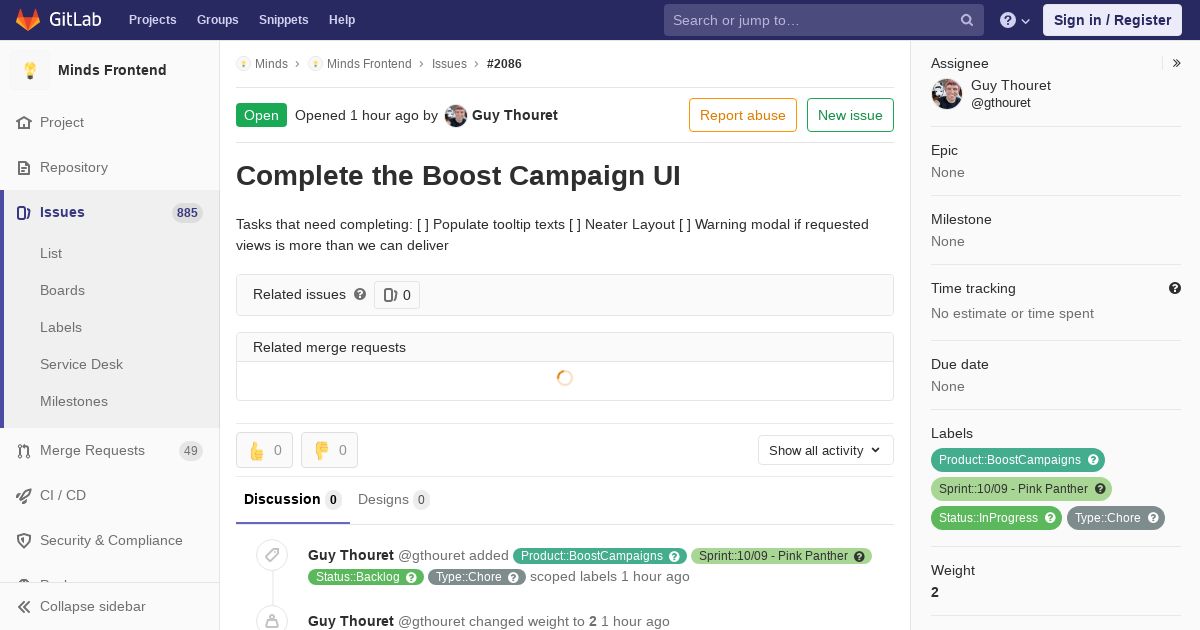Click the assignee avatar in sidebar
This screenshot has height=630, width=1200.
point(947,94)
